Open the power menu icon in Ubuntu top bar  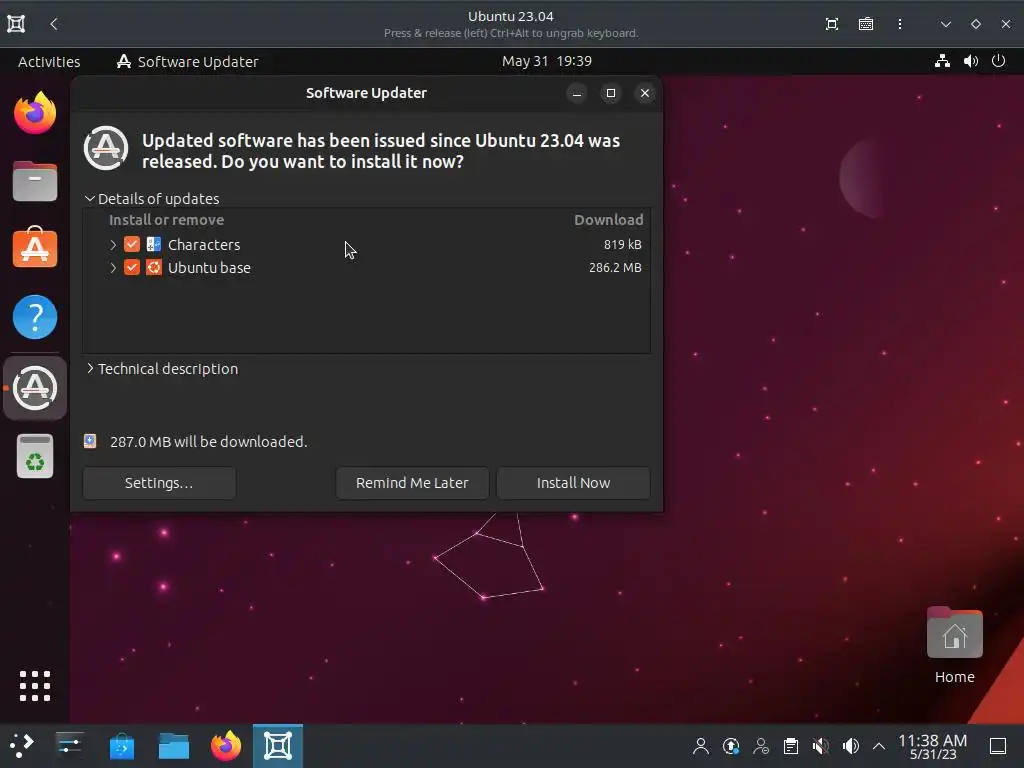pos(999,61)
